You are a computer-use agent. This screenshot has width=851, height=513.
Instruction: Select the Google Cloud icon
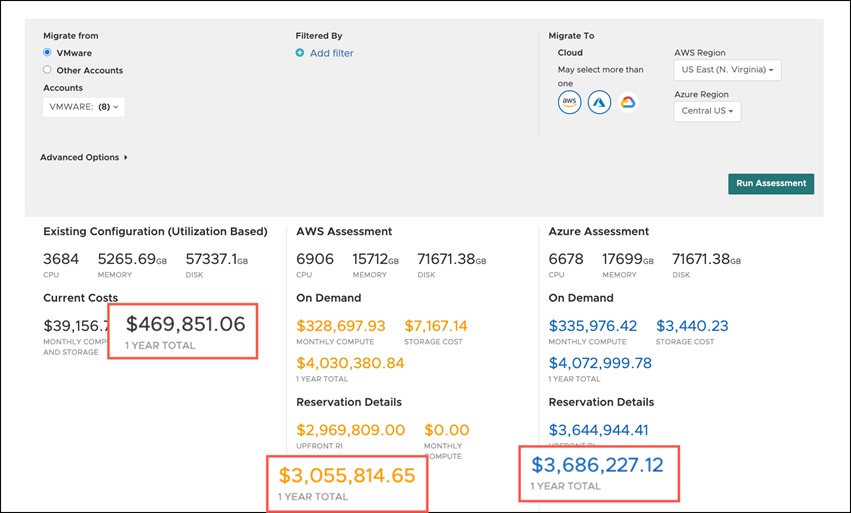click(x=628, y=102)
